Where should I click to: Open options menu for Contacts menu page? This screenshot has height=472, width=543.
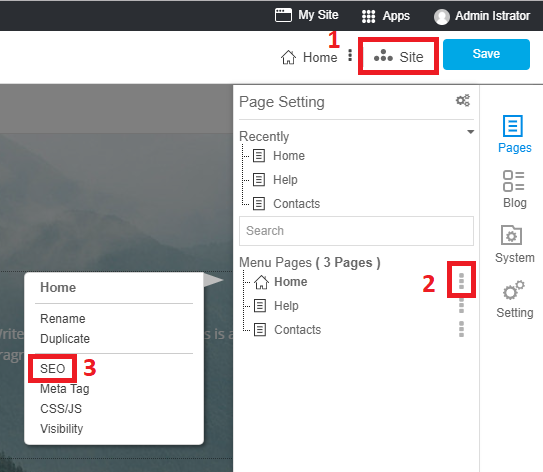(x=461, y=329)
